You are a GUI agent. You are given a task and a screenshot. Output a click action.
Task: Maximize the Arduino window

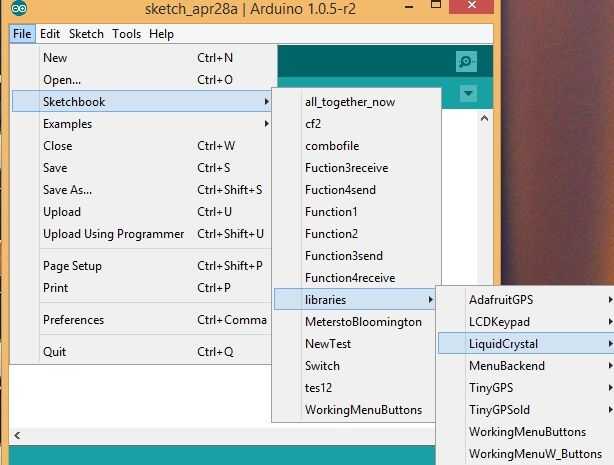click(436, 5)
